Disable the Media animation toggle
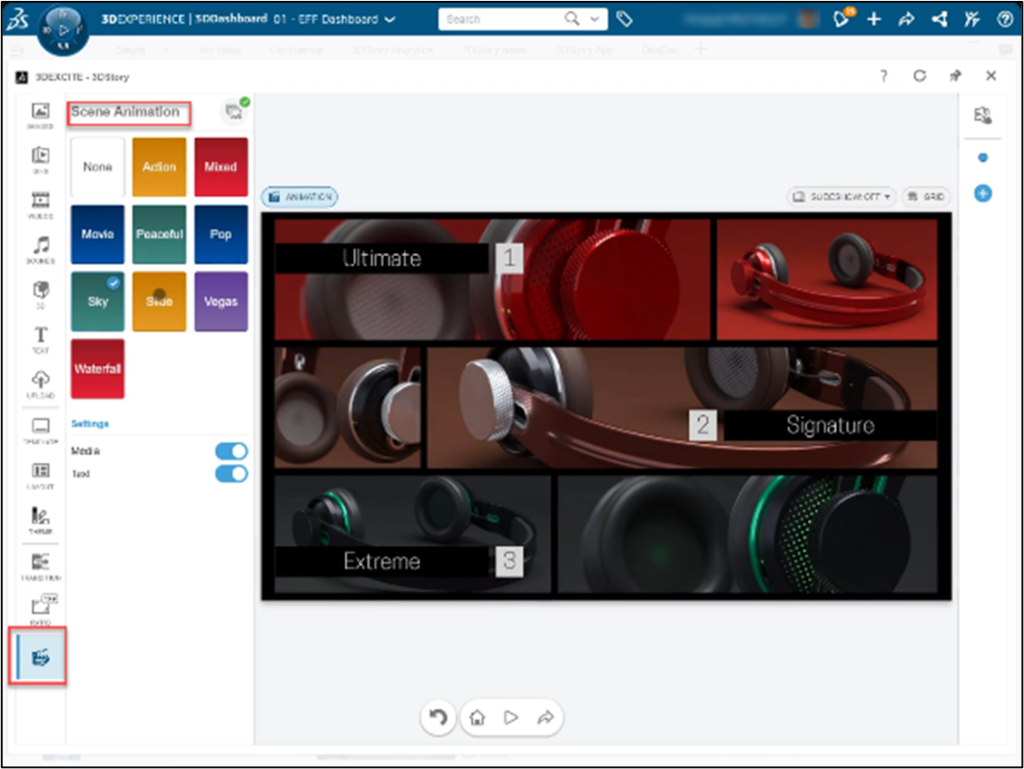The height and width of the screenshot is (769, 1024). point(231,451)
